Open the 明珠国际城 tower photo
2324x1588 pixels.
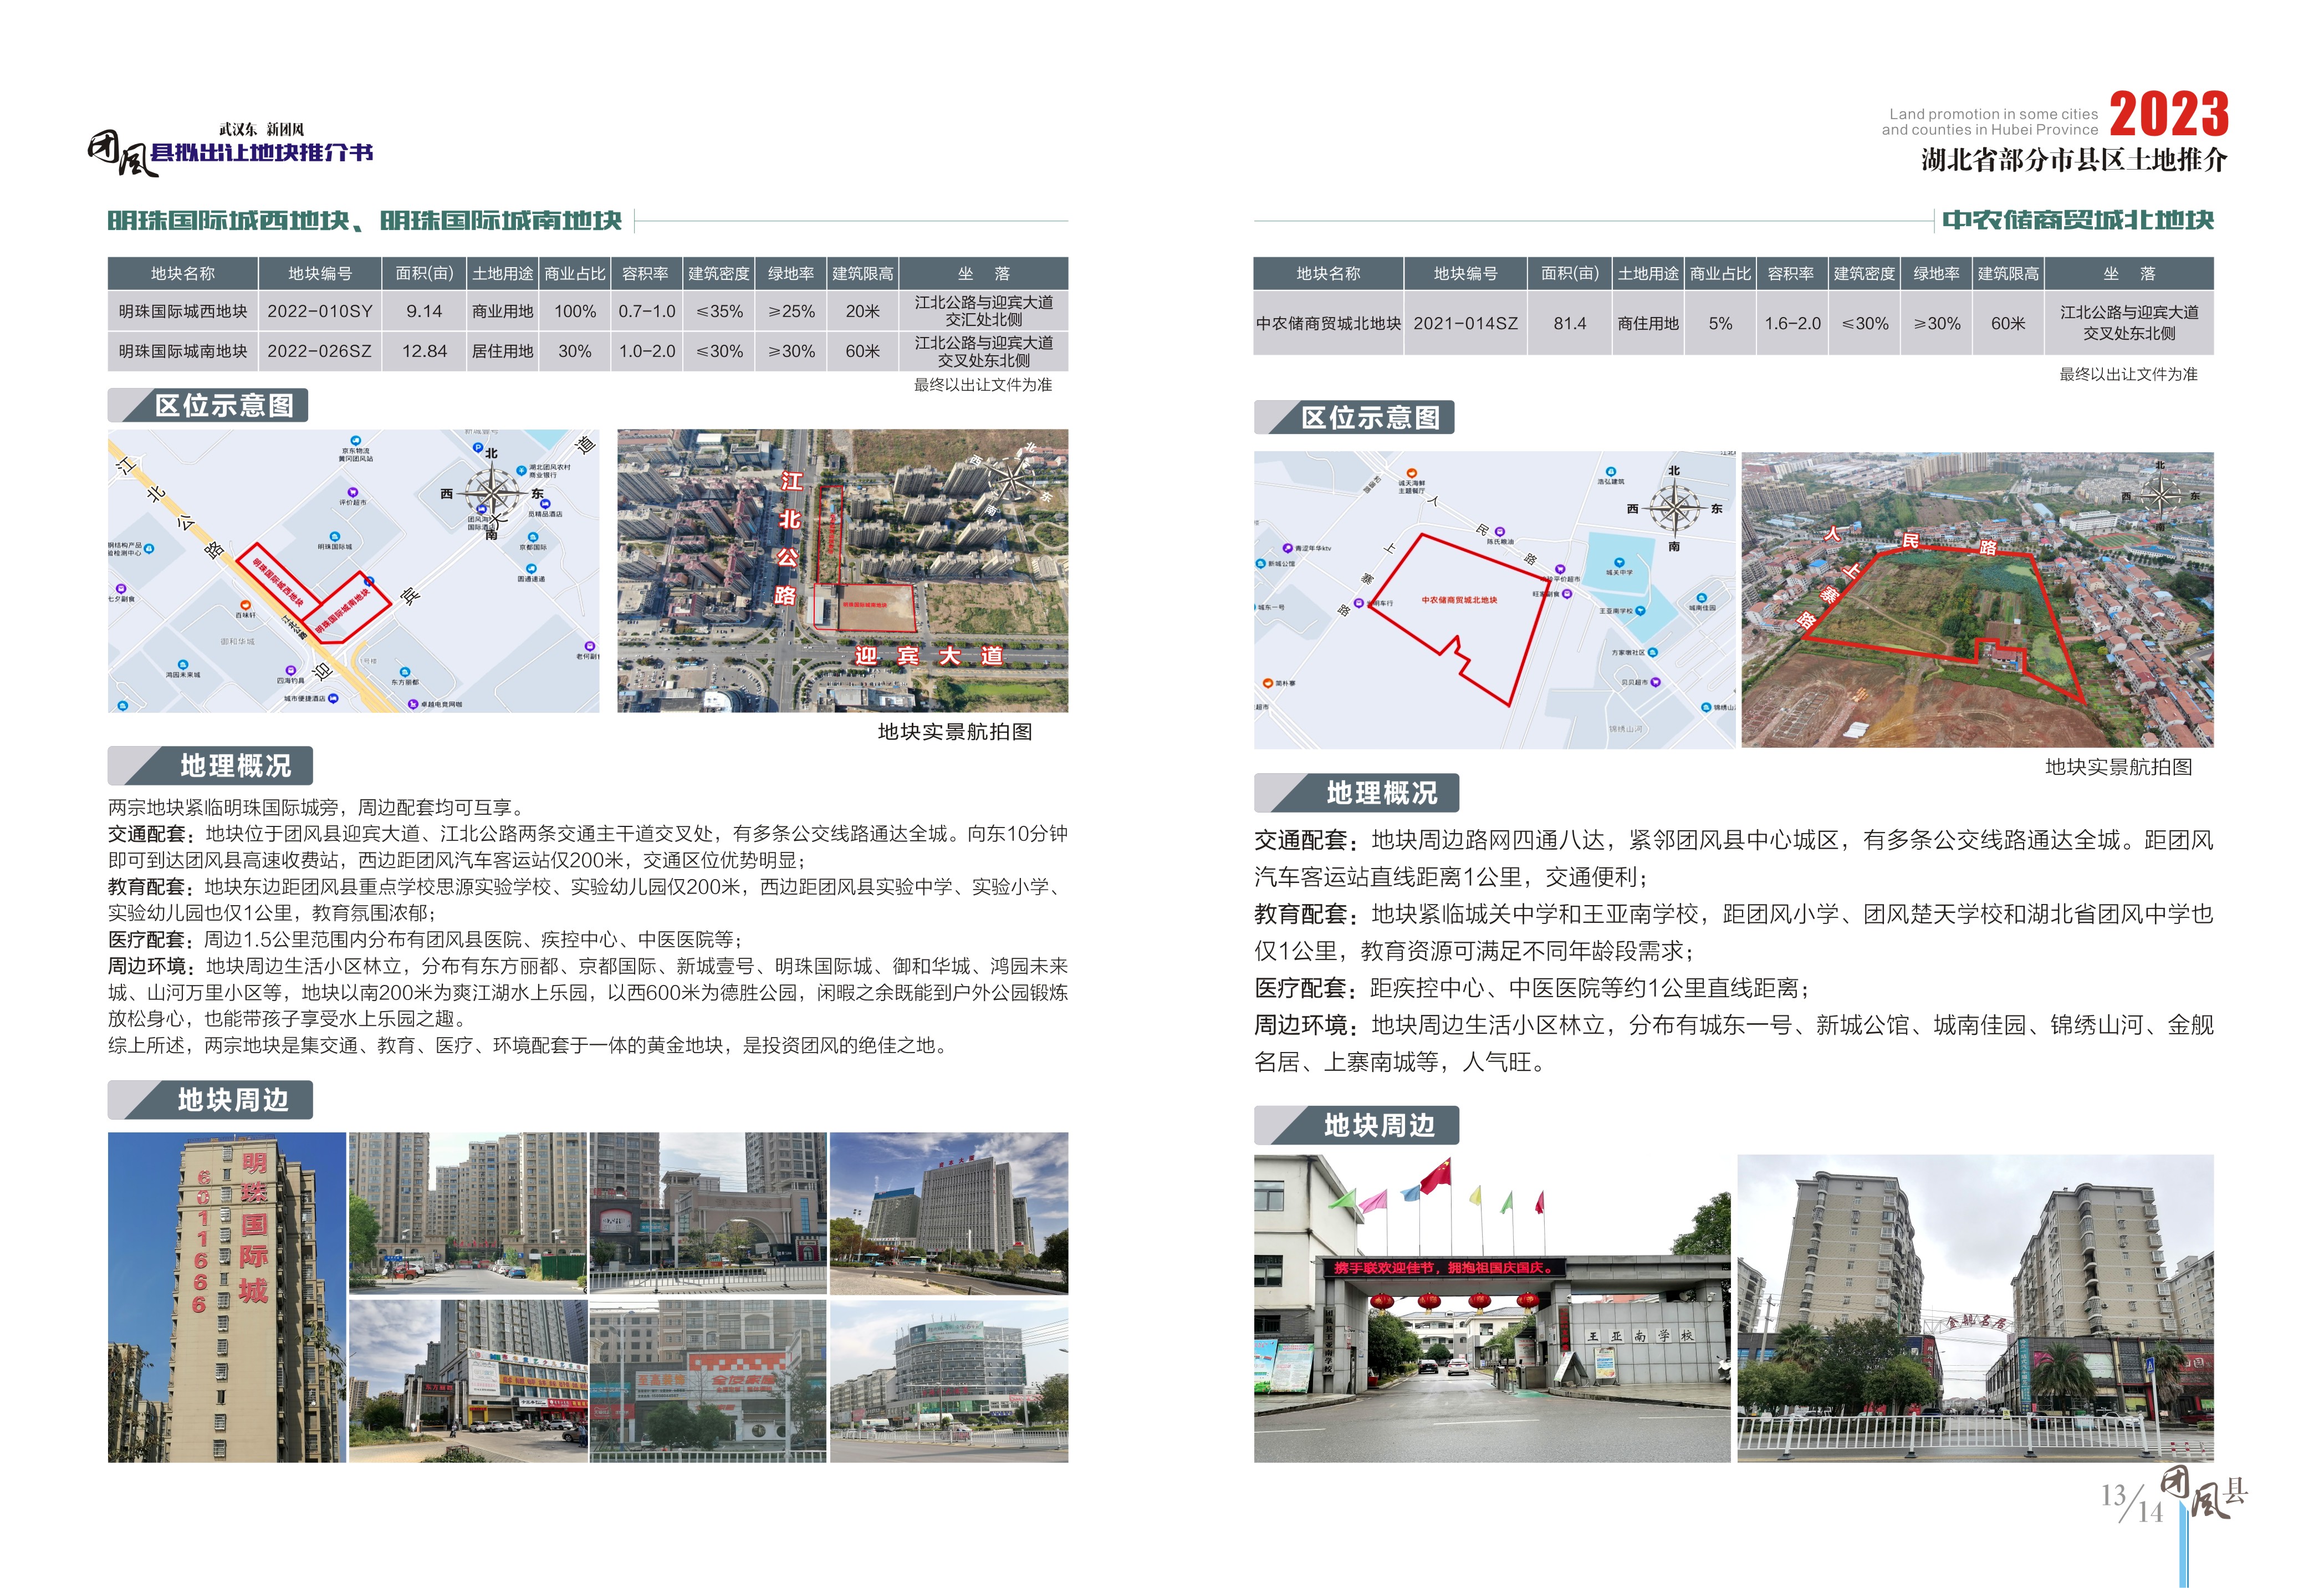point(227,1297)
